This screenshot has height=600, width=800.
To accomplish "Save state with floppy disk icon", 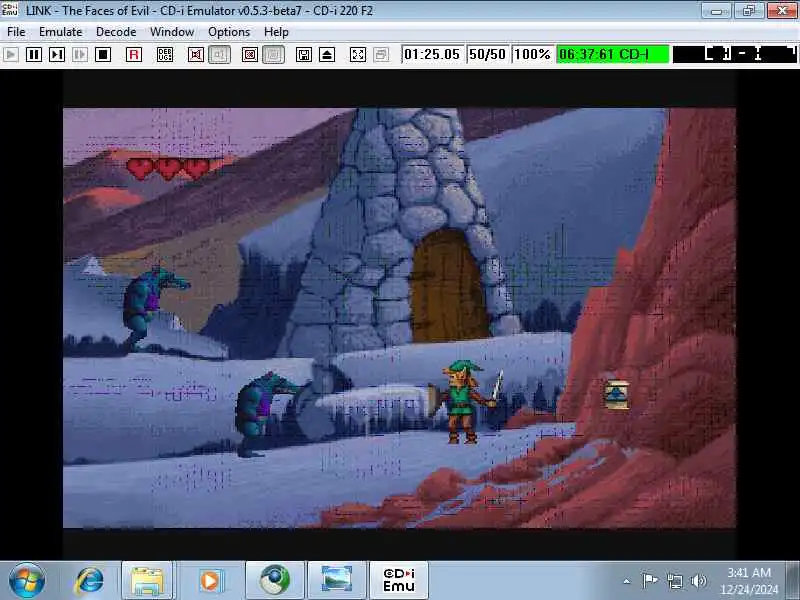I will point(304,55).
